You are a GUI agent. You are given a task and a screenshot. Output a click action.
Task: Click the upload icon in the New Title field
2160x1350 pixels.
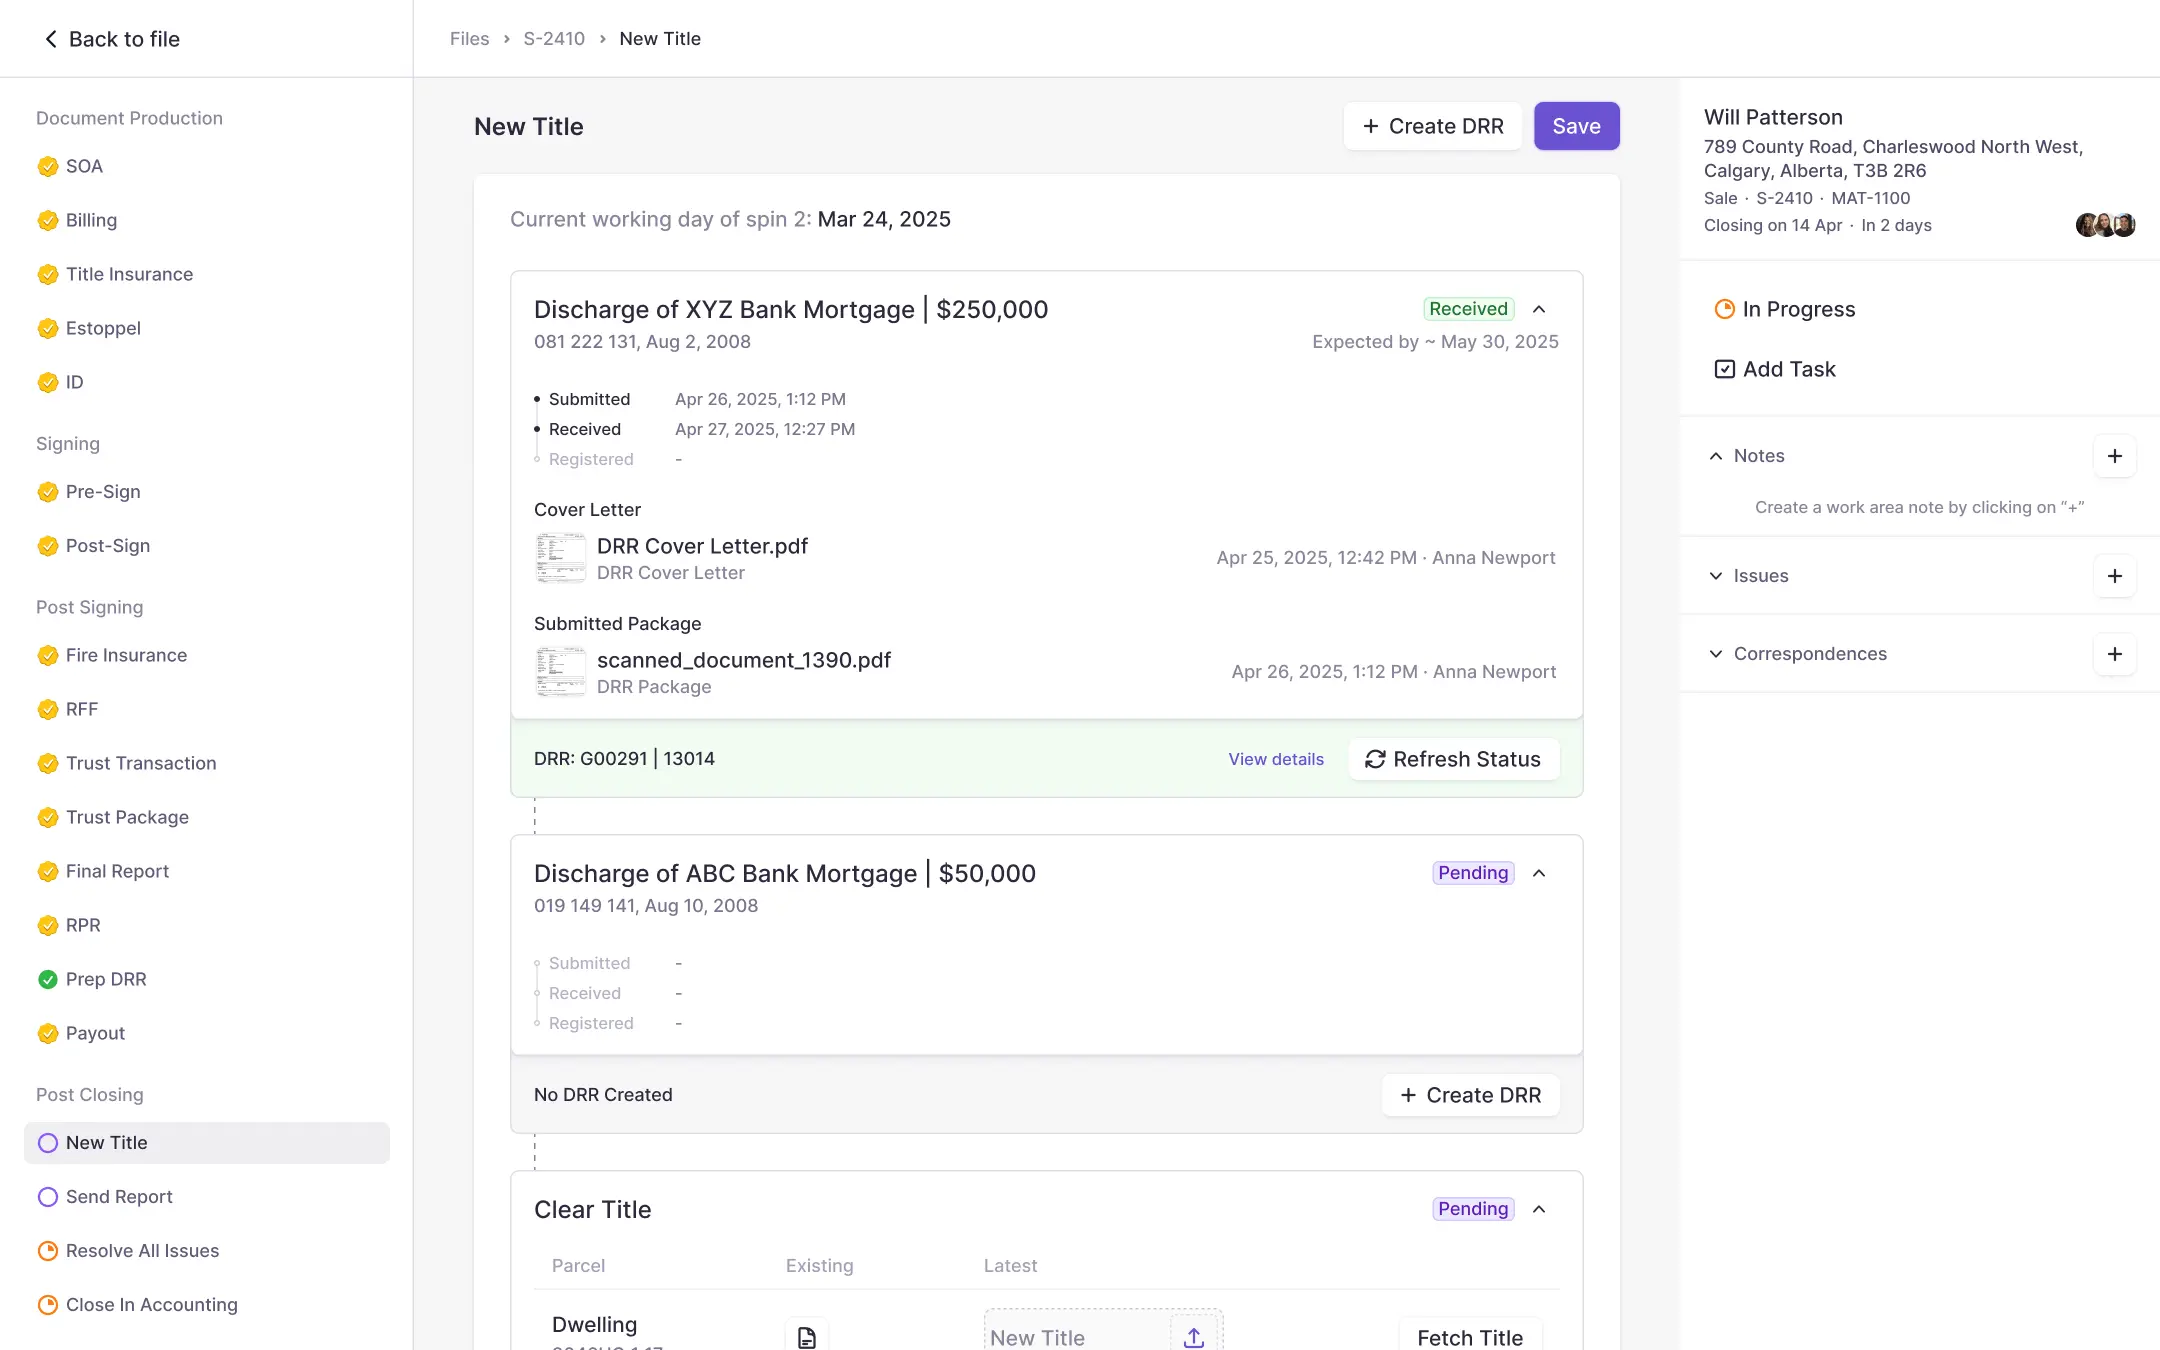pyautogui.click(x=1193, y=1337)
